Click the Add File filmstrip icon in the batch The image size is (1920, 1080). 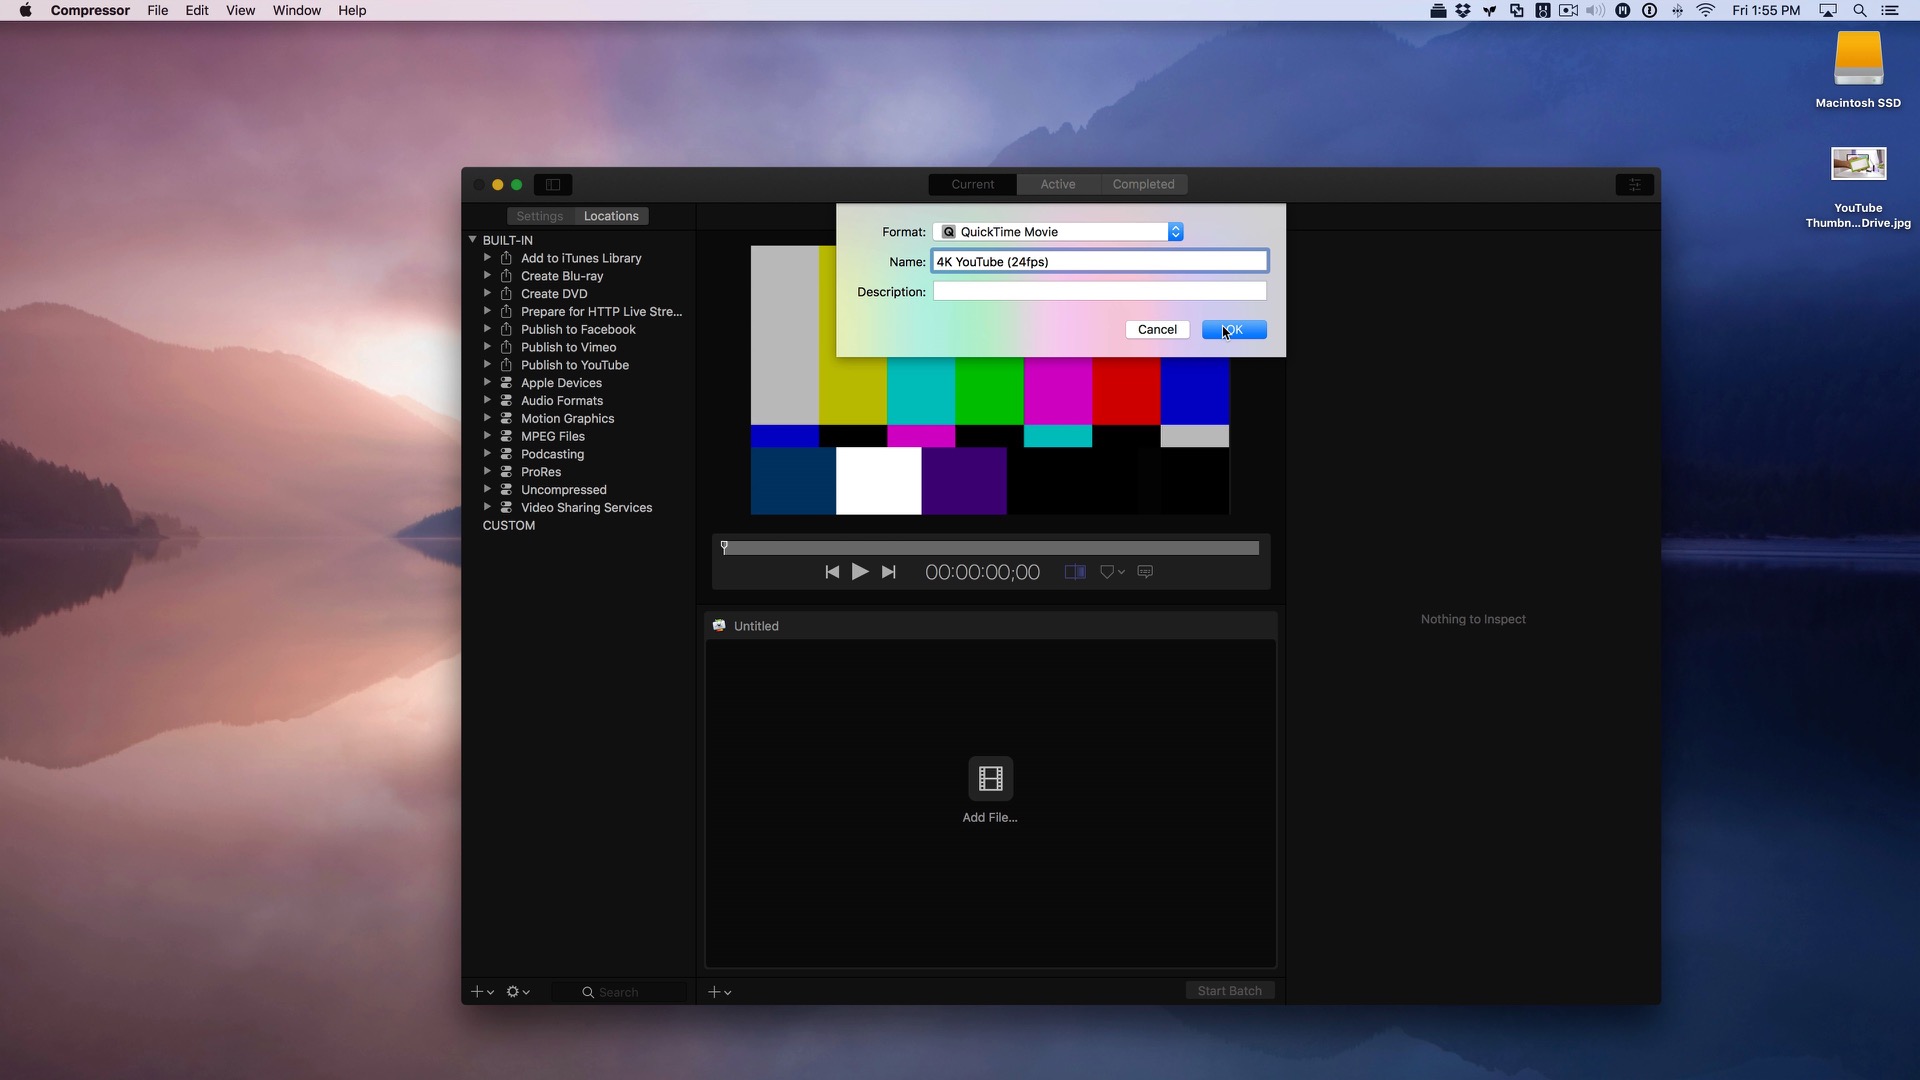tap(989, 779)
